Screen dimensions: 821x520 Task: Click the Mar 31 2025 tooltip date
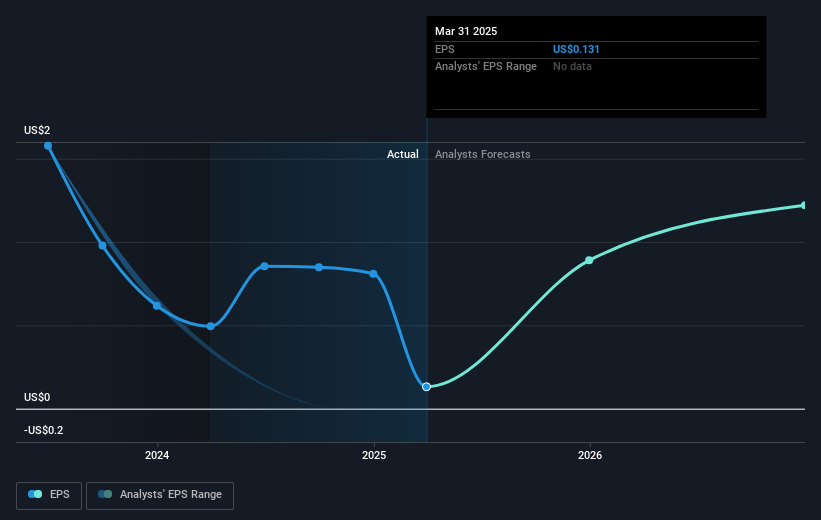coord(465,31)
